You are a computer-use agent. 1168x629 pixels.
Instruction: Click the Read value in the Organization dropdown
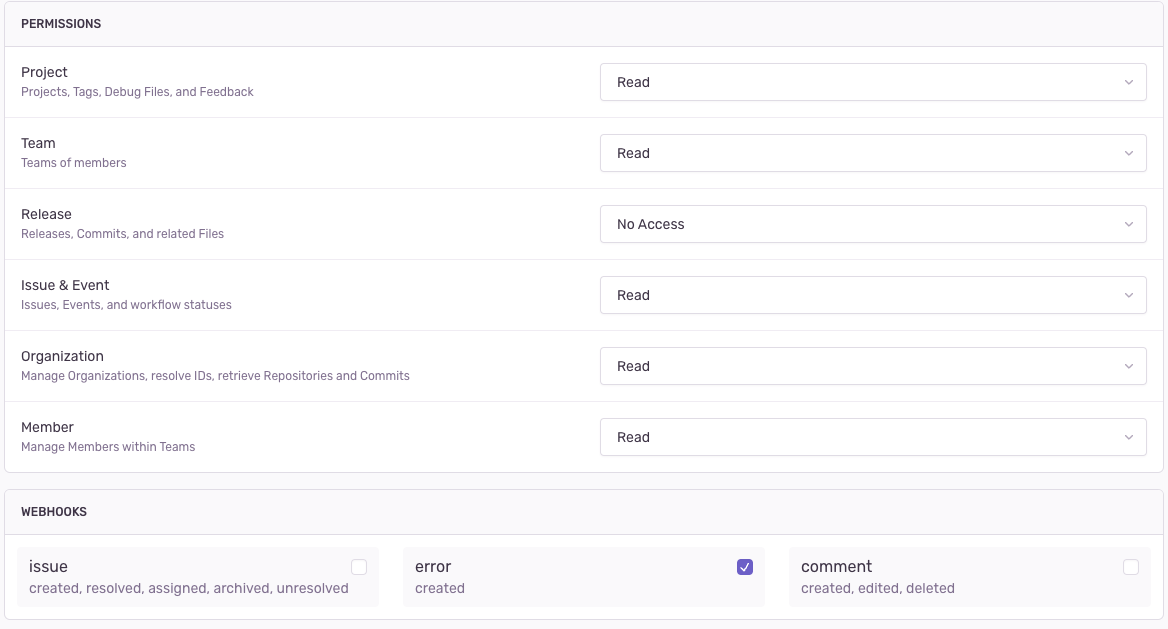click(x=634, y=366)
